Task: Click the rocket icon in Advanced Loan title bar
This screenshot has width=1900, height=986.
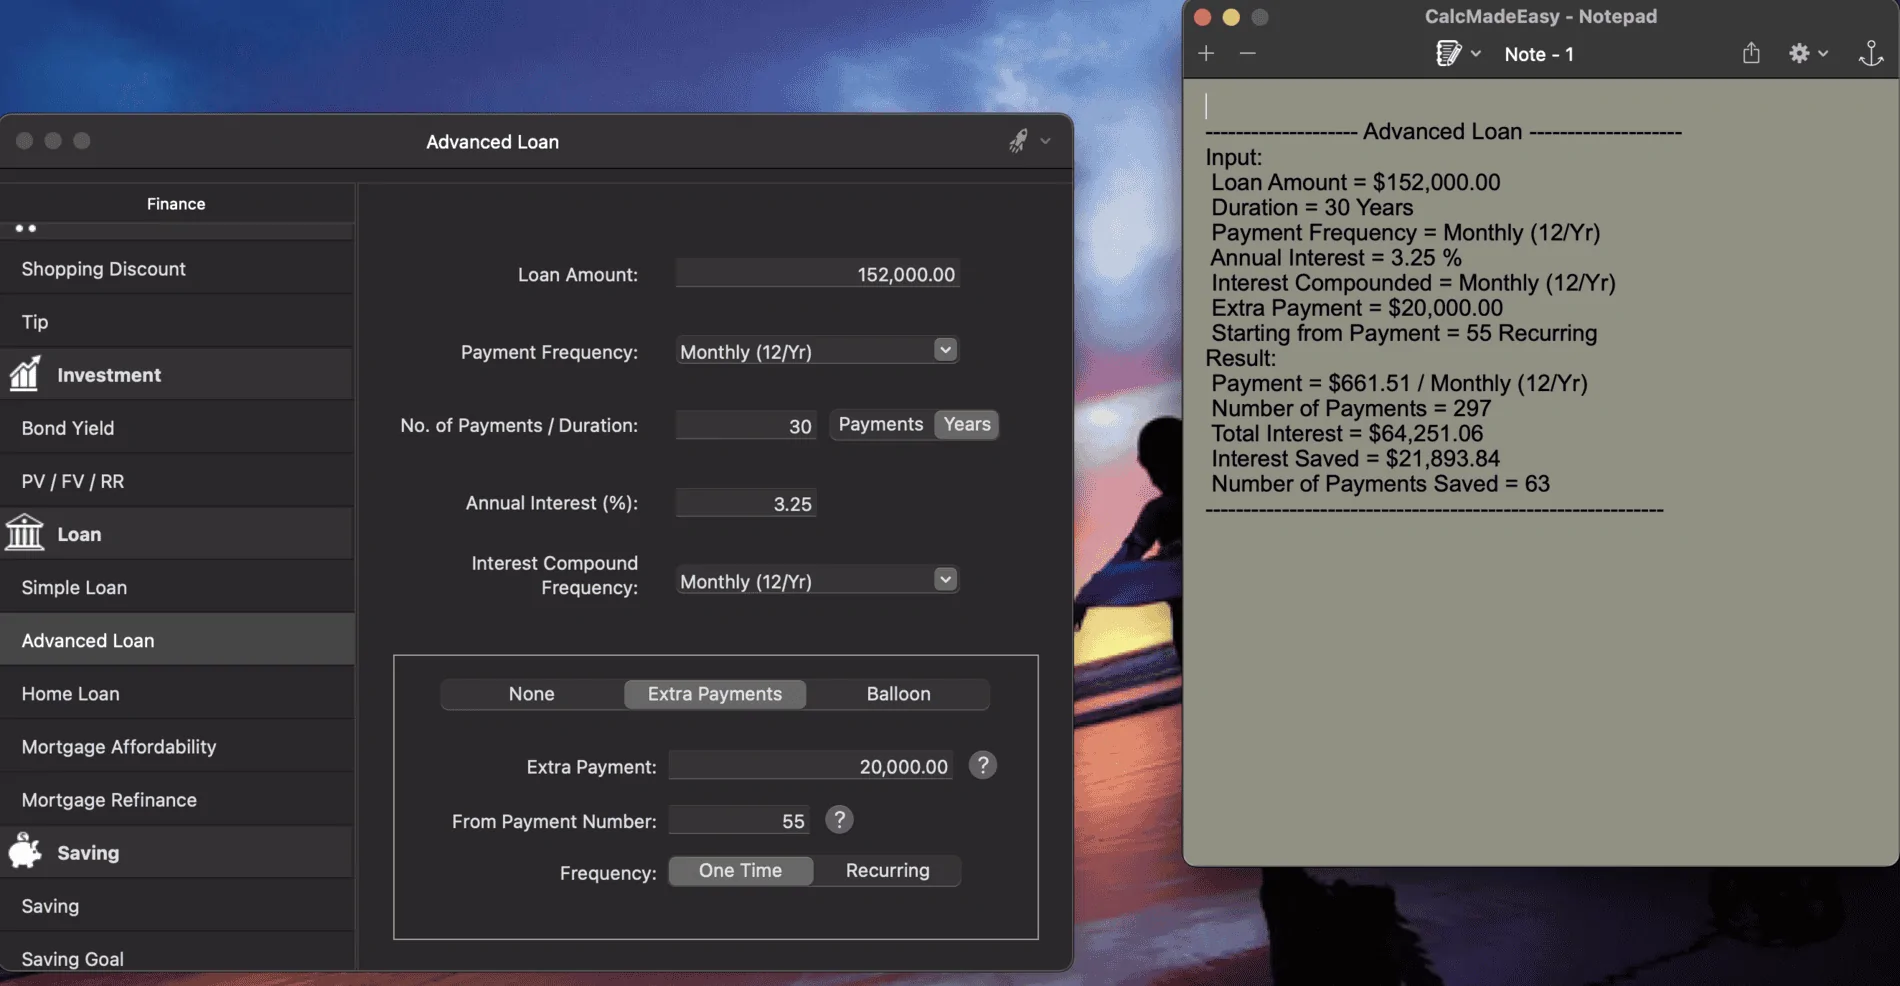Action: (1018, 141)
